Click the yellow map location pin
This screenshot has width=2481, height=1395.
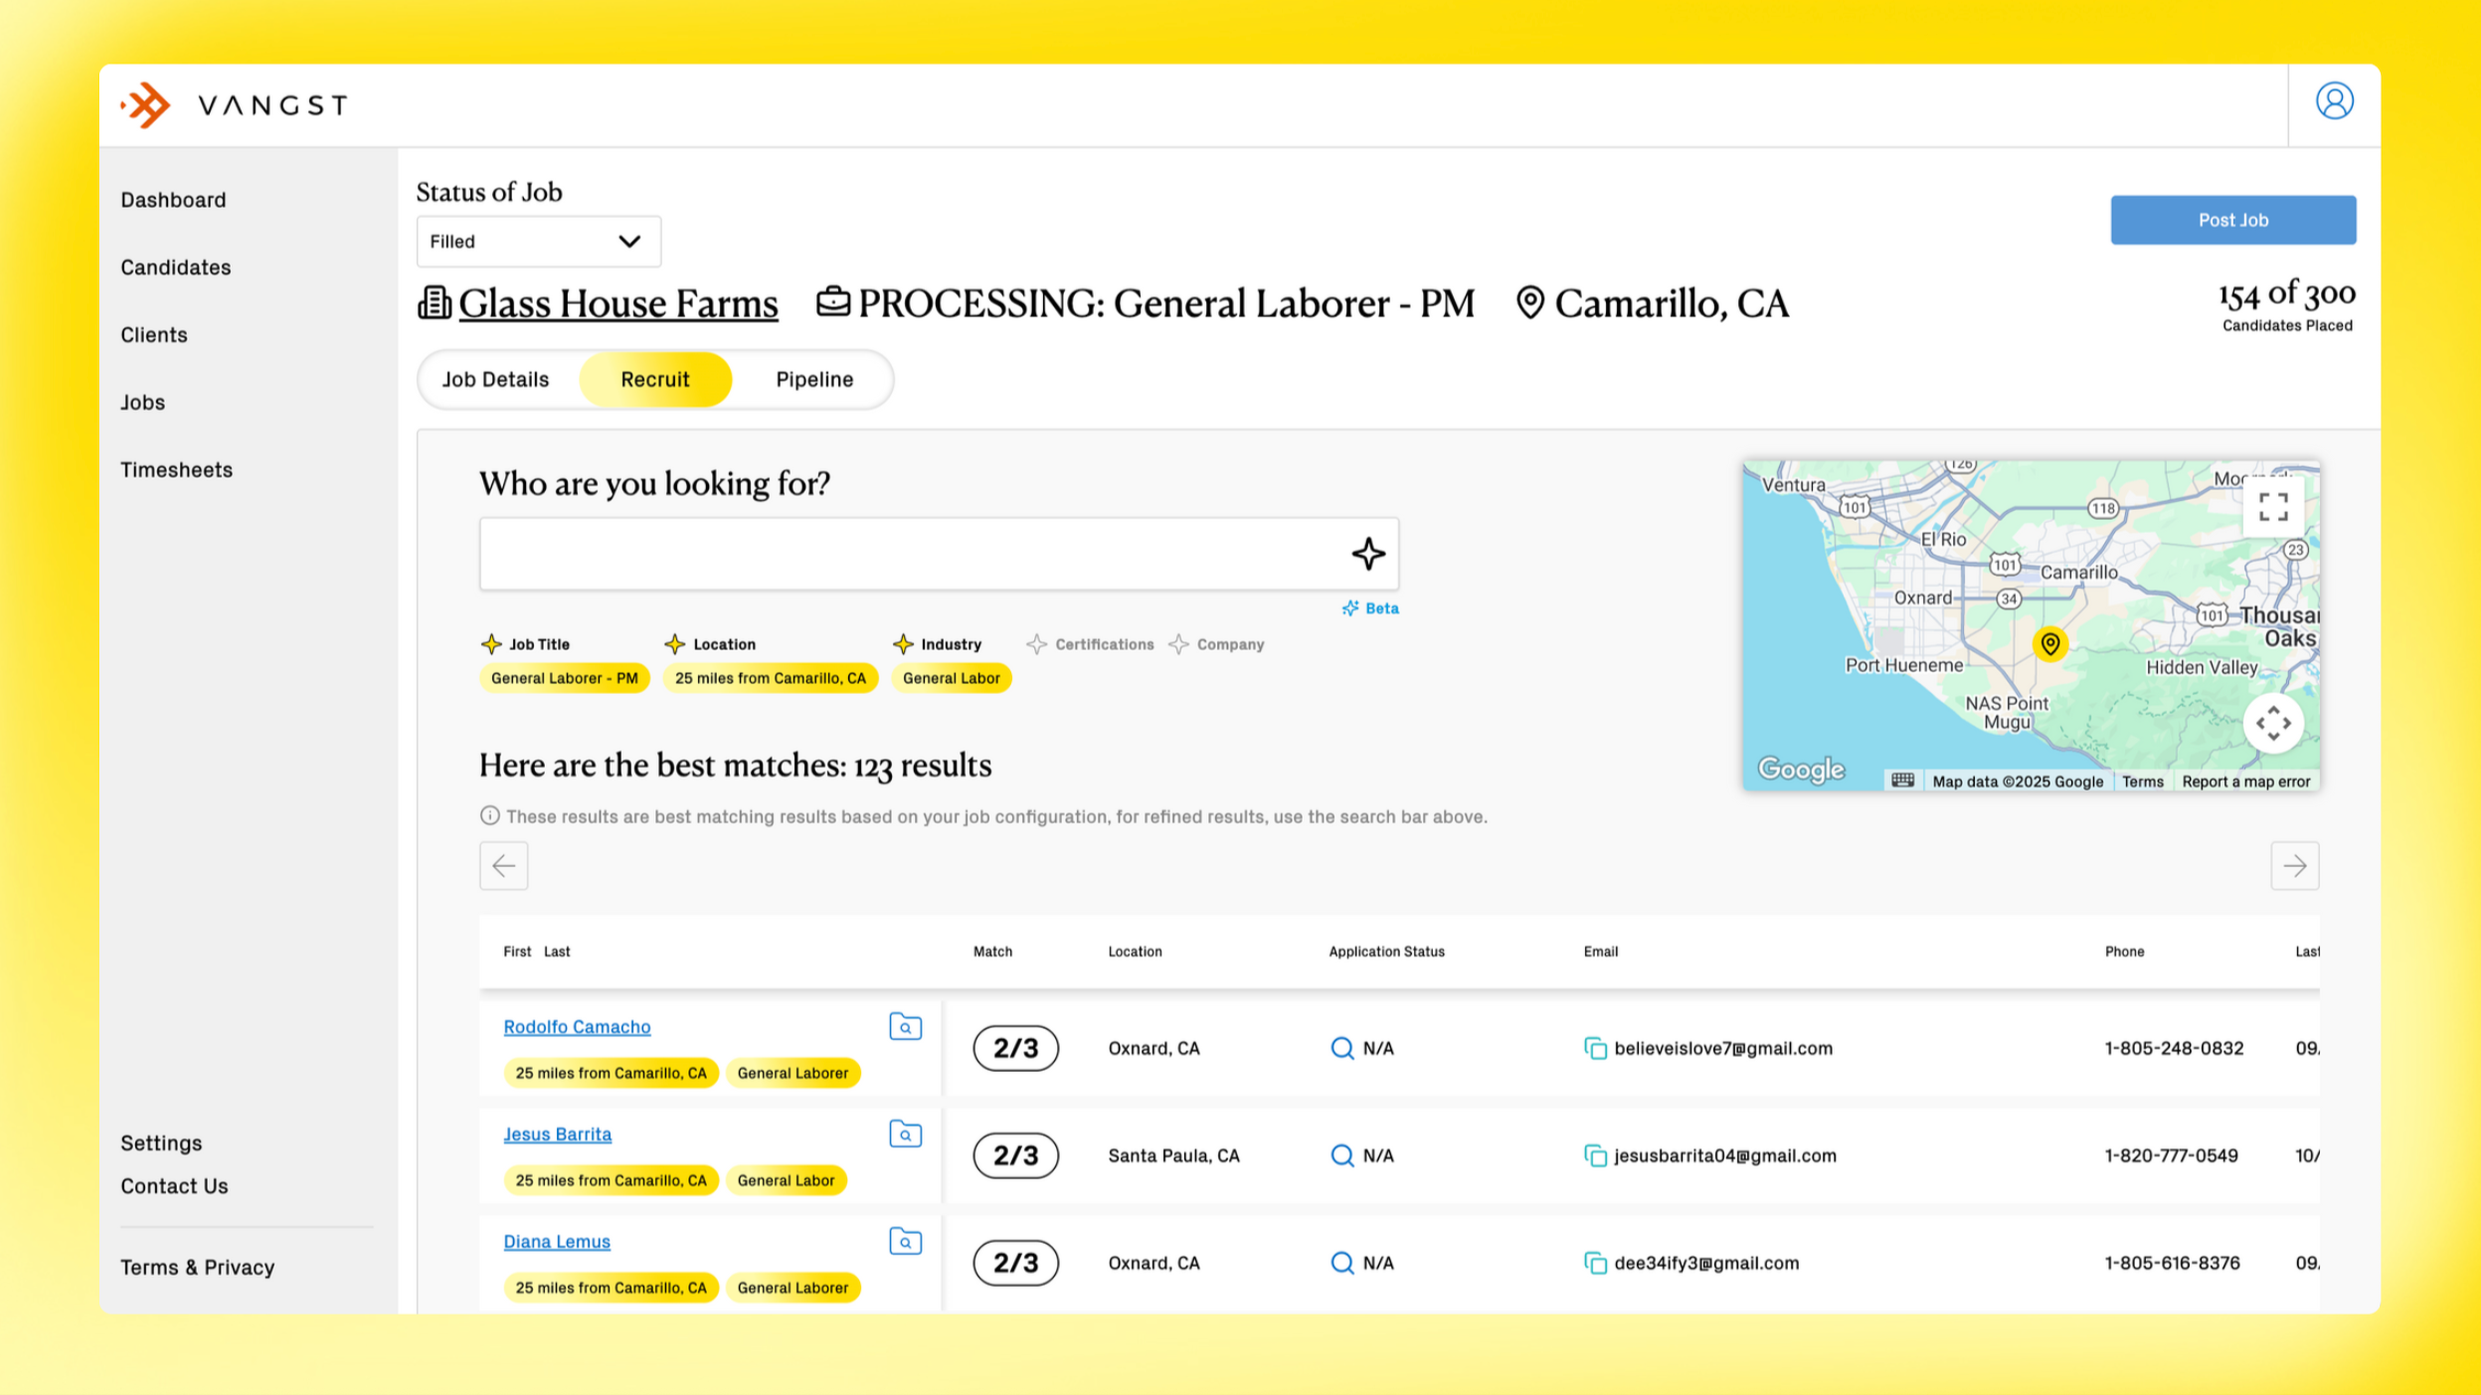tap(2050, 644)
